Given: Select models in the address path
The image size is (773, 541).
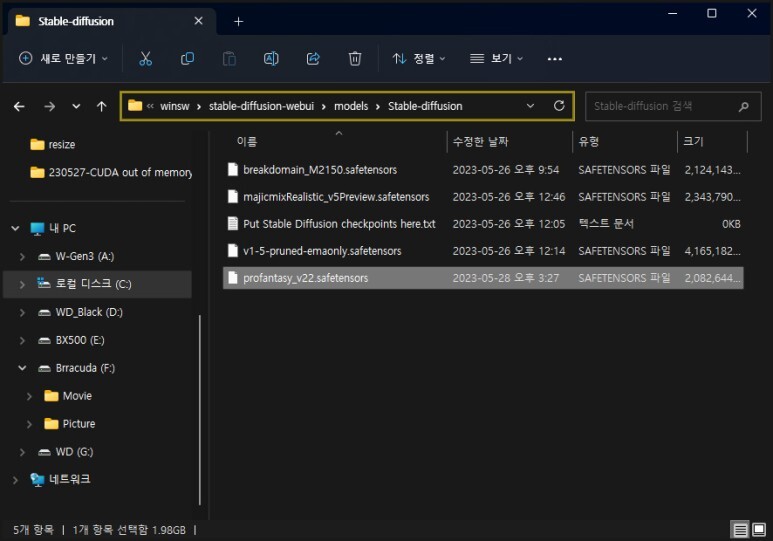Looking at the screenshot, I should click(x=351, y=106).
